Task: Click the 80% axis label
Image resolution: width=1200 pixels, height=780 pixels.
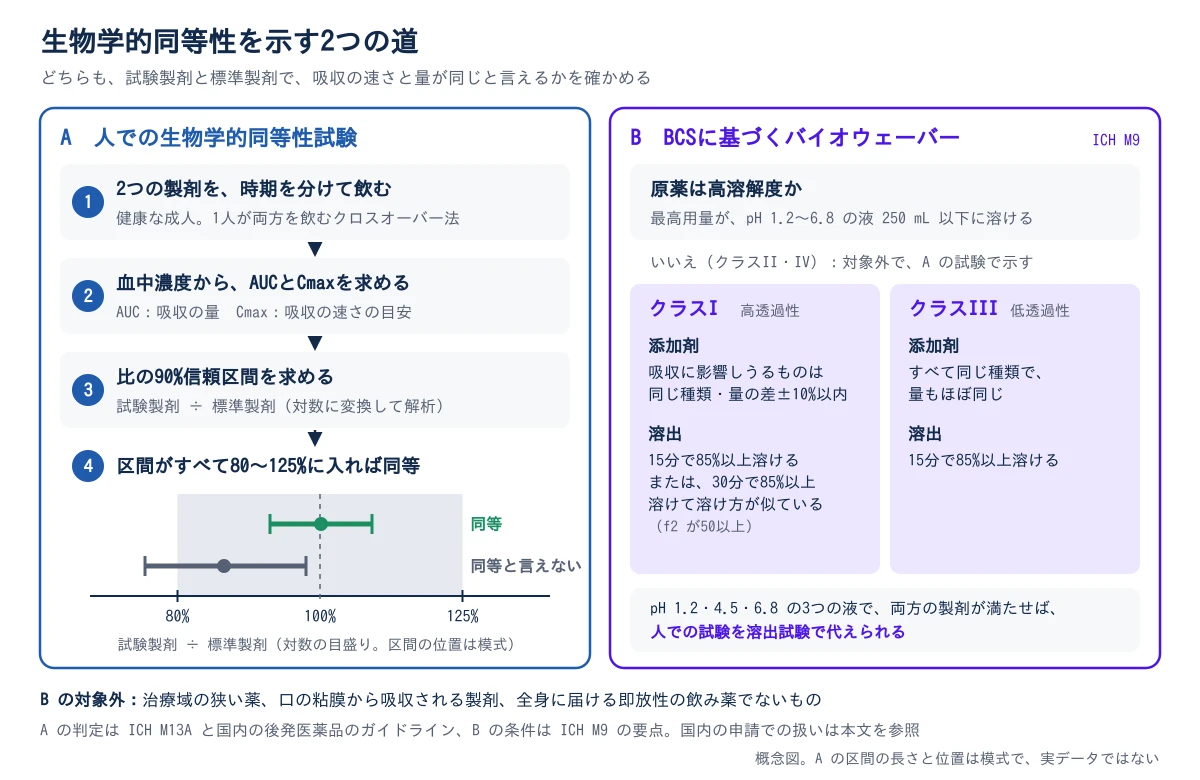Action: 178,616
